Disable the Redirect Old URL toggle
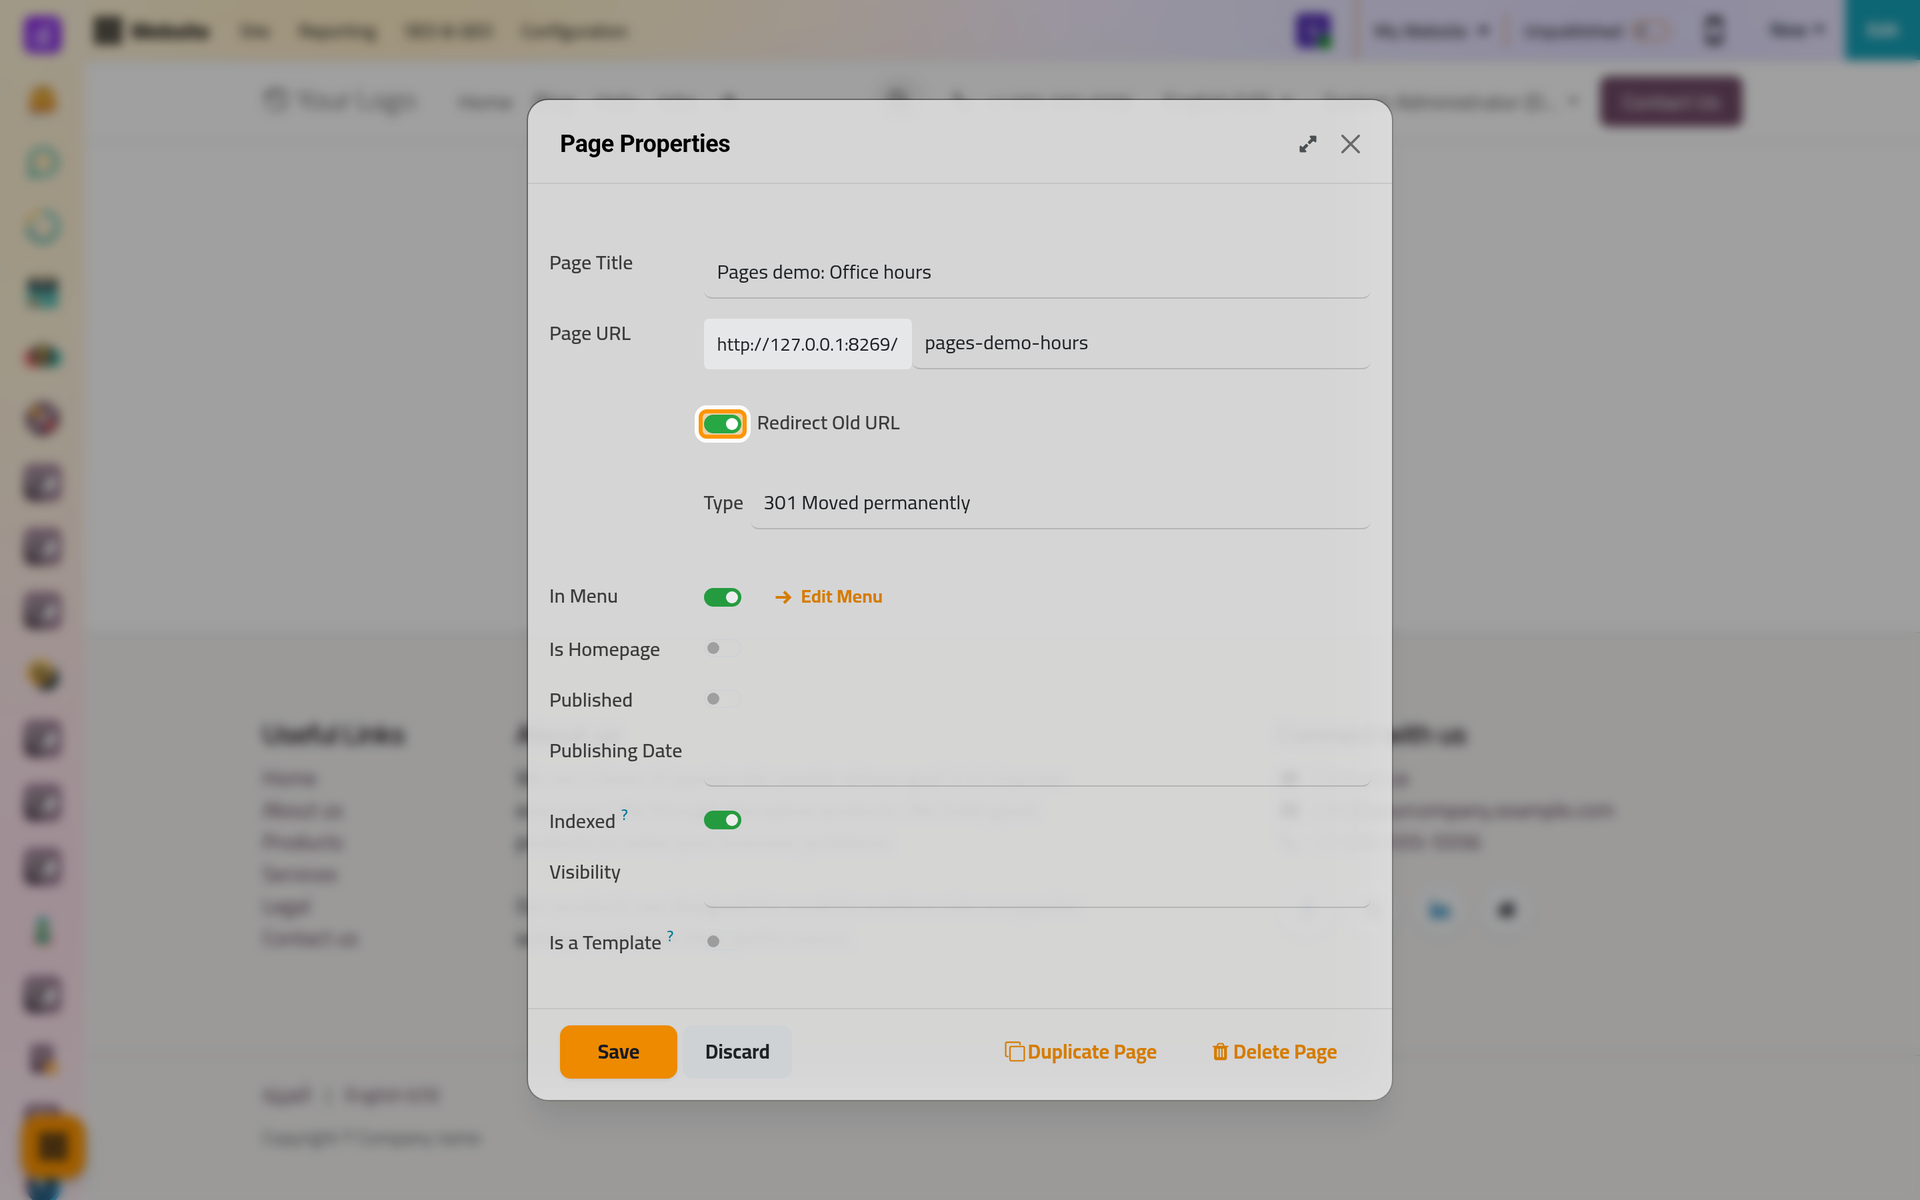1920x1200 pixels. click(722, 424)
